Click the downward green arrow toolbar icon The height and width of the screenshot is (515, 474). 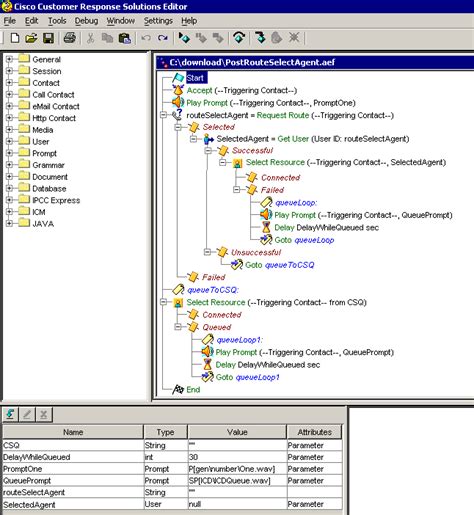(x=260, y=38)
